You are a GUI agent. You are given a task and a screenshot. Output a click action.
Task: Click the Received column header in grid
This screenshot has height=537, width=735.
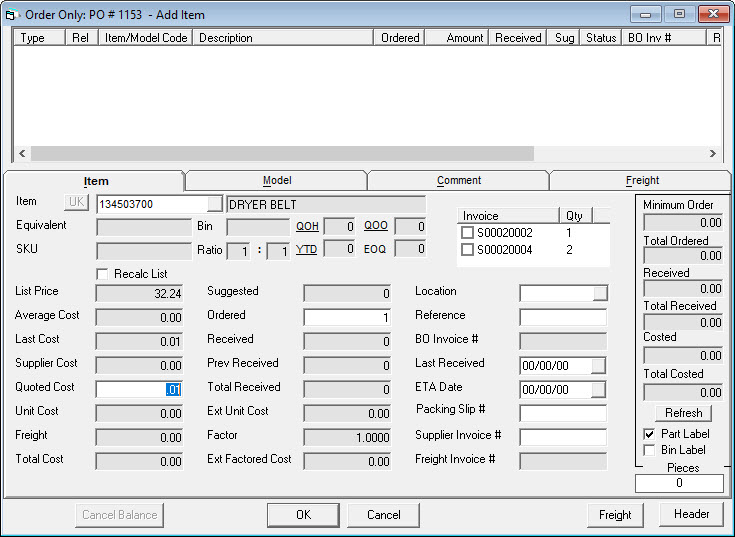[x=518, y=37]
